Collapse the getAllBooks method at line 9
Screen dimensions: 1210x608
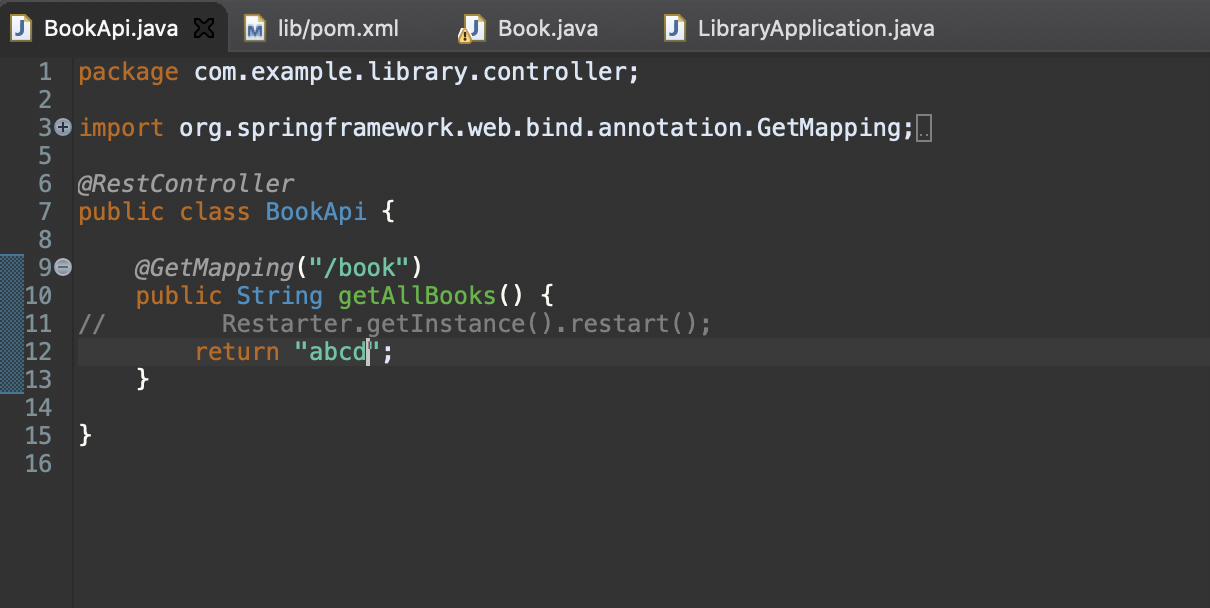point(63,267)
